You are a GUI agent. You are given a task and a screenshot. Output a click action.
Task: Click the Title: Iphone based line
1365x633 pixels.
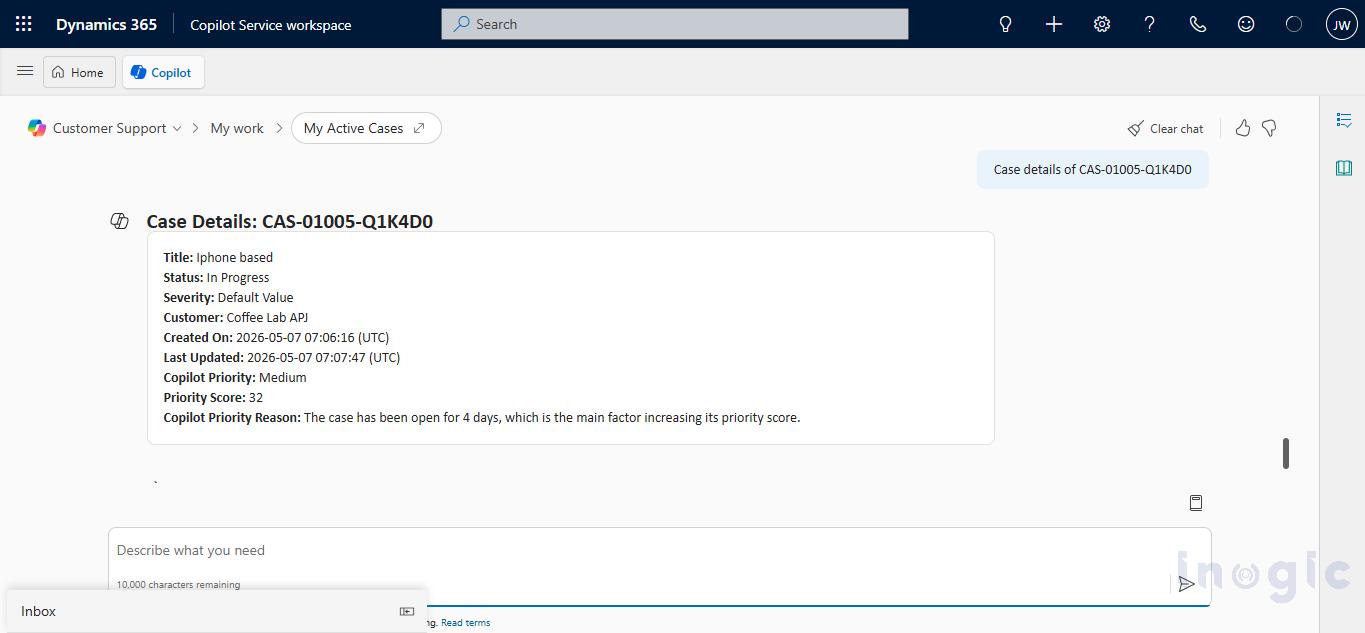pos(218,257)
